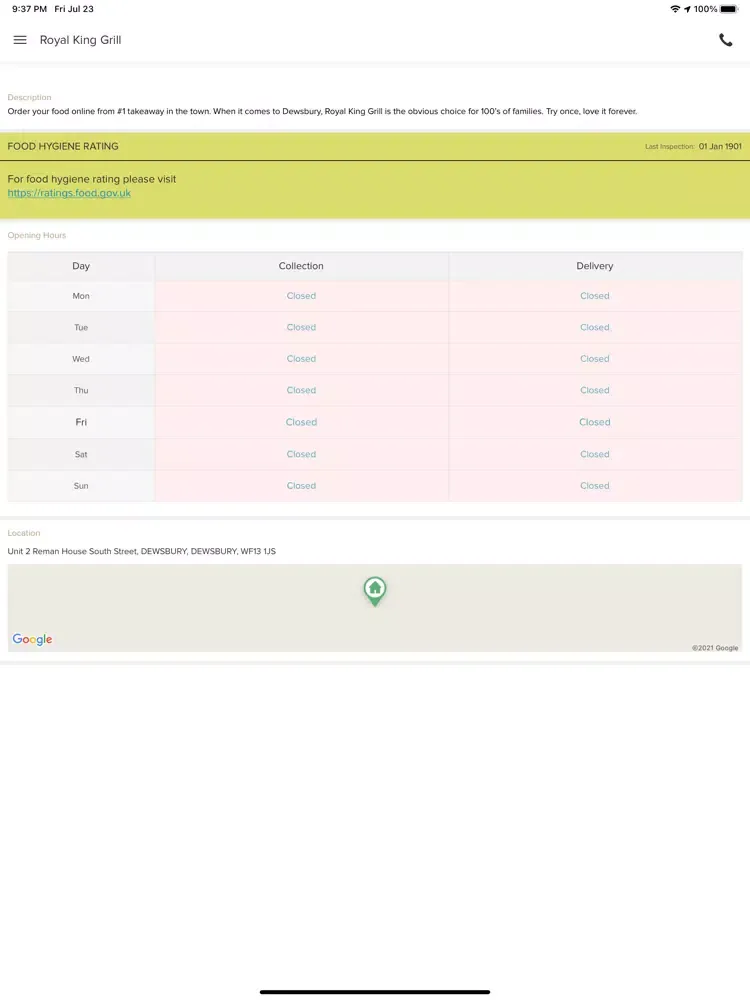The height and width of the screenshot is (1000, 750).
Task: Click Wednesday's Delivery Closed cell
Action: 595,358
